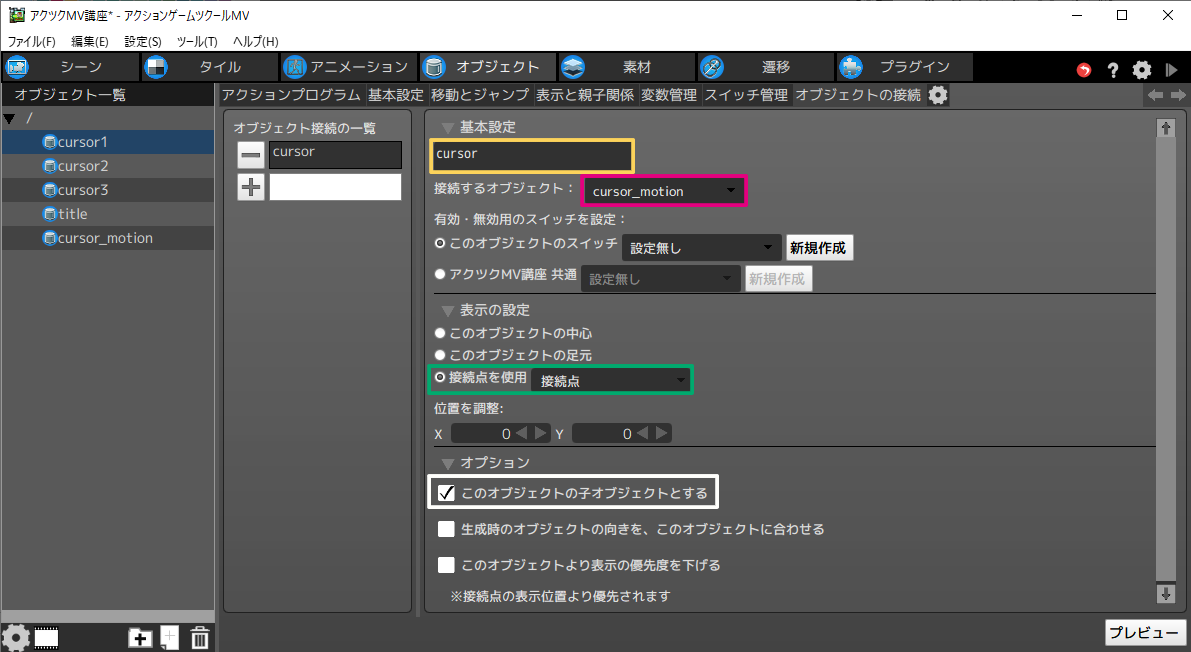Screen dimensions: 1191x652
Task: Switch to the アクションプログラム tab
Action: 290,95
